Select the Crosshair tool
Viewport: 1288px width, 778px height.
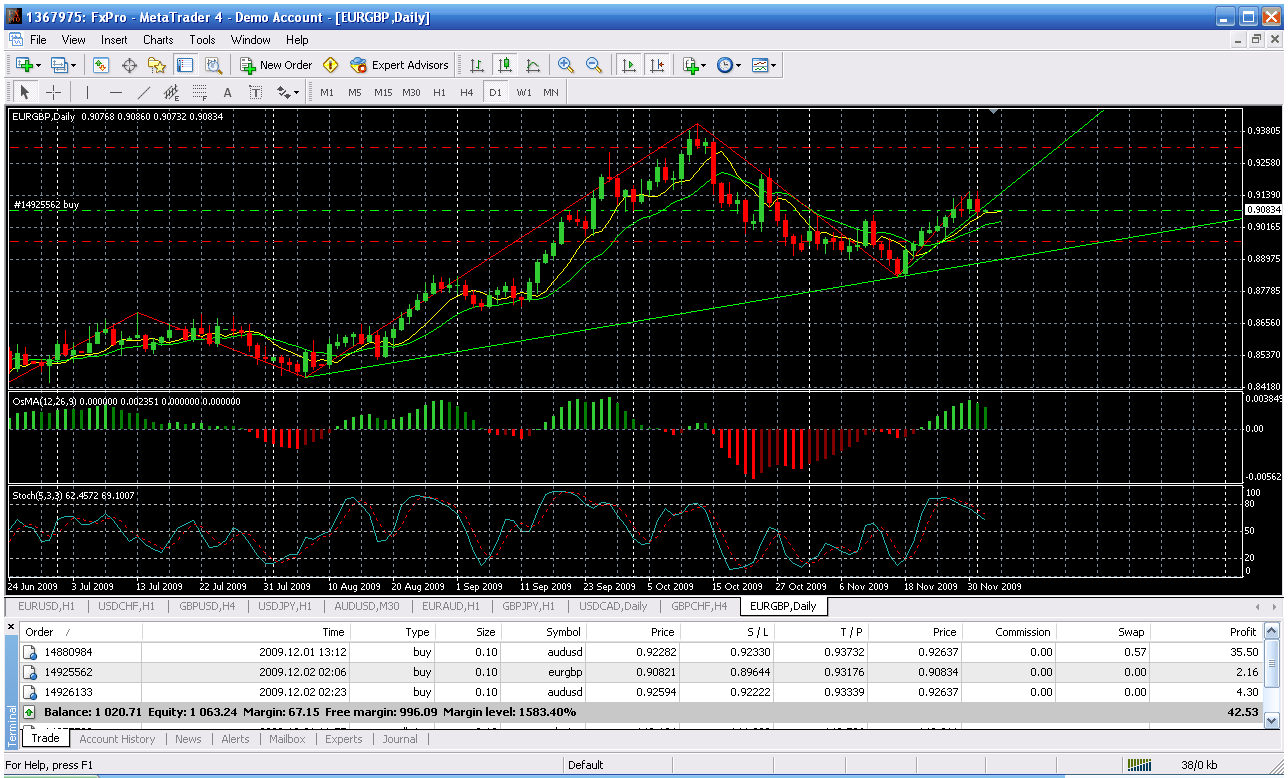click(53, 93)
